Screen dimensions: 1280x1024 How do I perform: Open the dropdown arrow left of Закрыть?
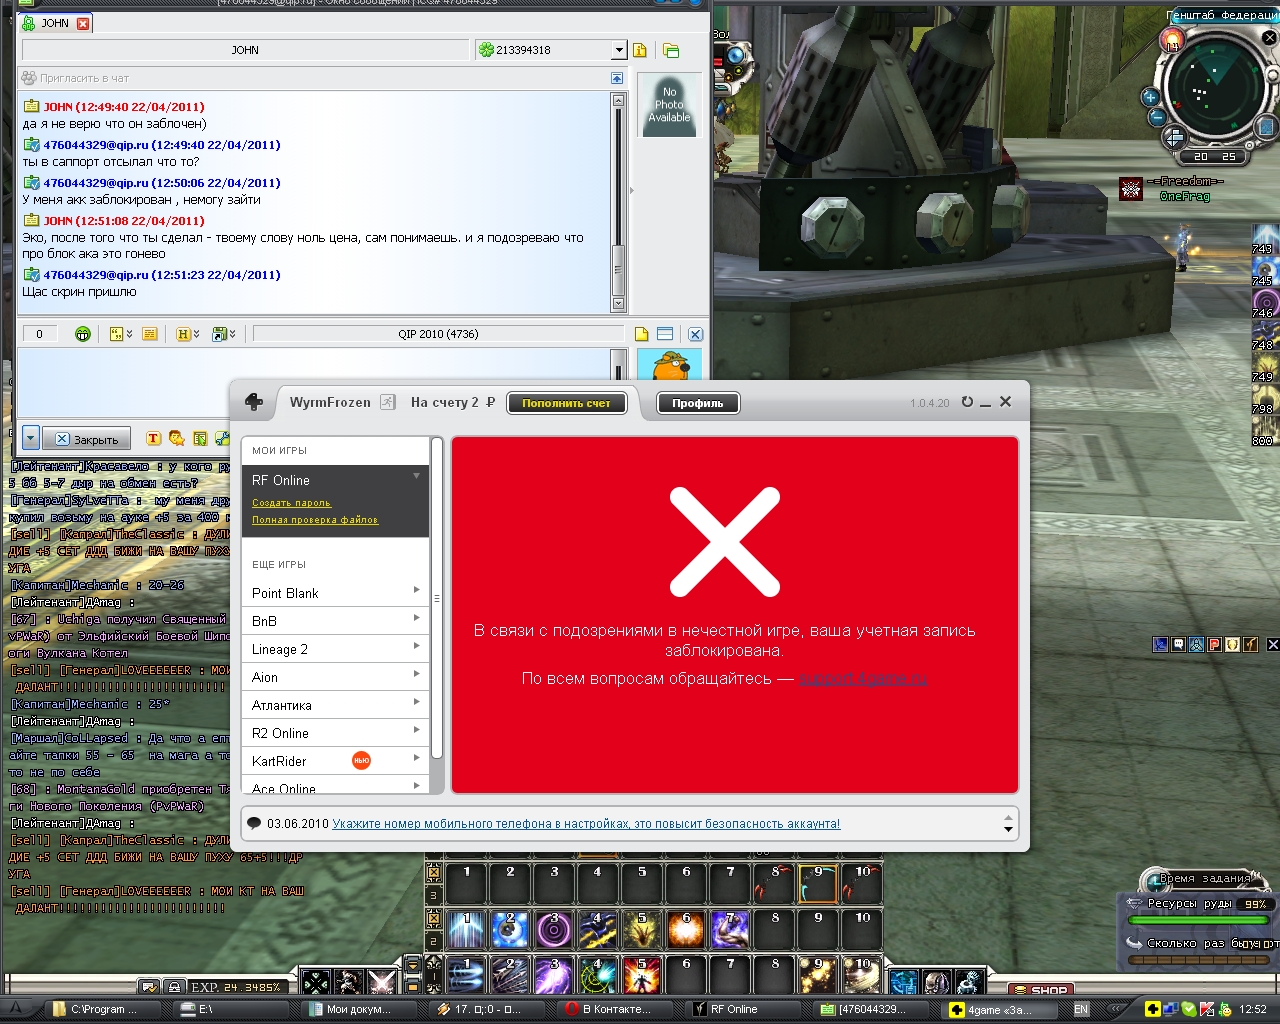click(x=30, y=438)
